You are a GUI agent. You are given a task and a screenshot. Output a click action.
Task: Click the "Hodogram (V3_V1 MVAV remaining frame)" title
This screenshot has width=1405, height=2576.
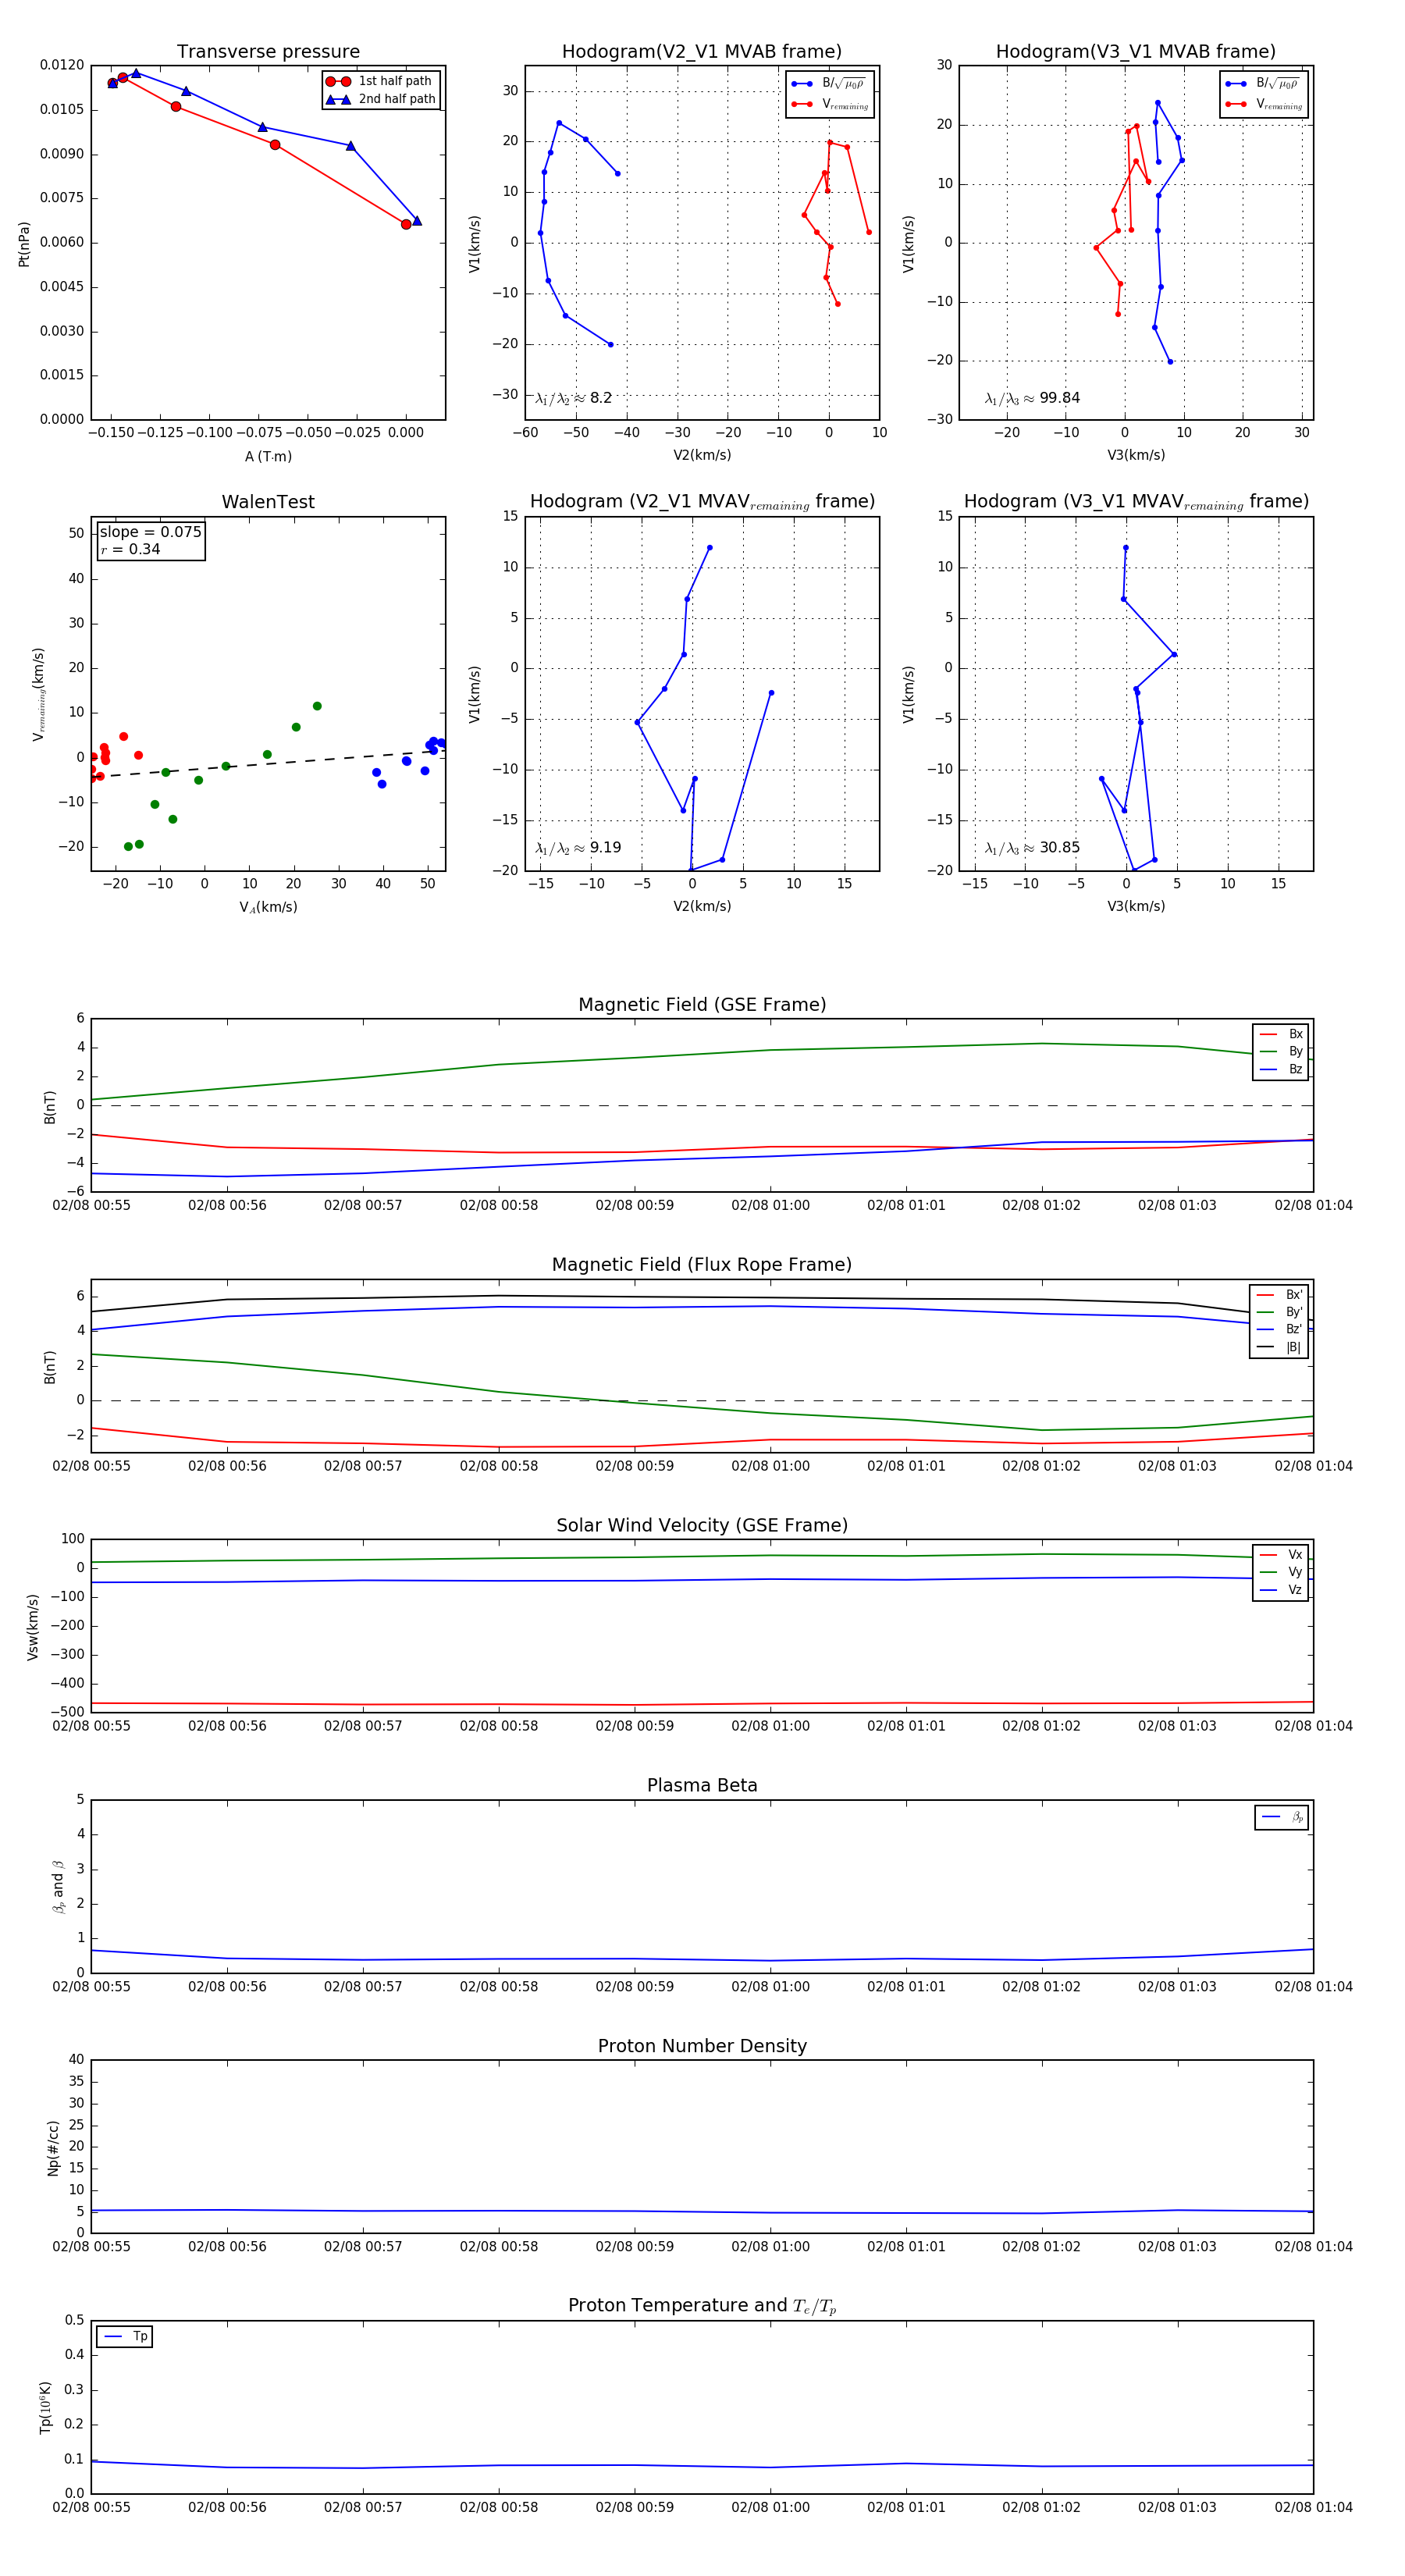click(x=1136, y=502)
